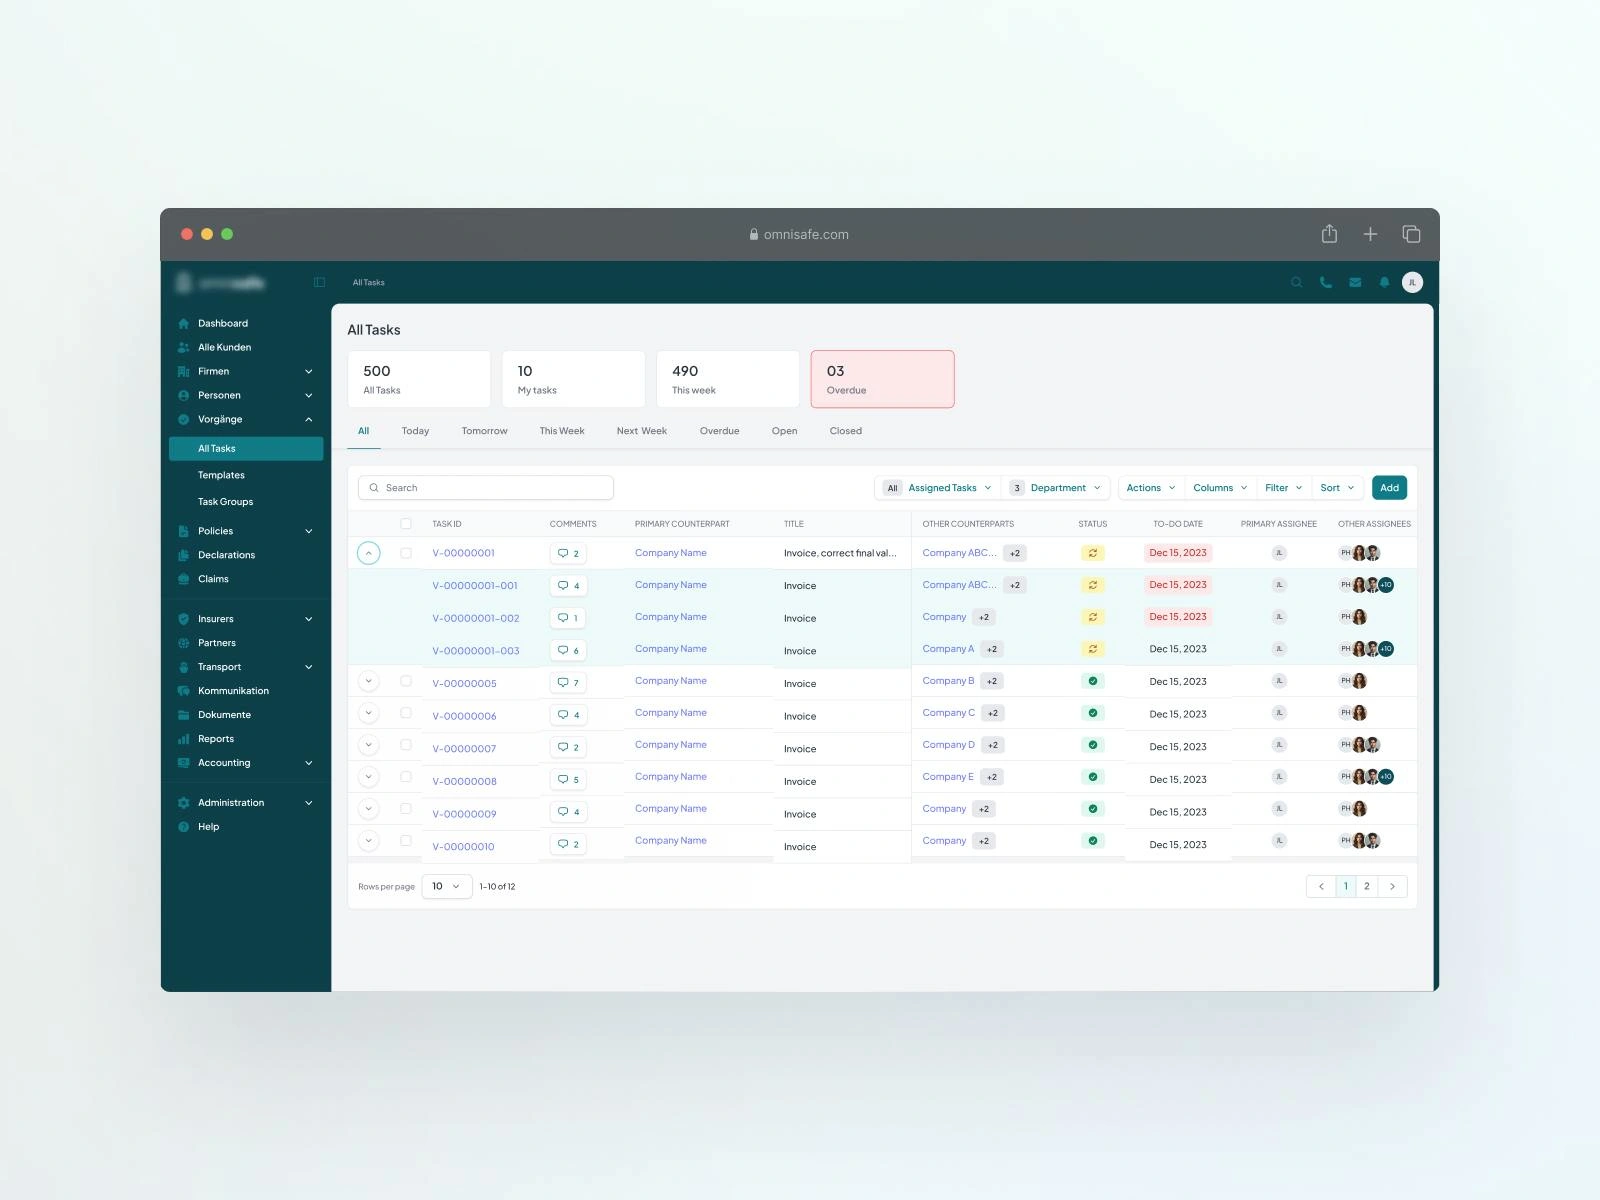Screen dimensions: 1600x1200
Task: Click the Search input field
Action: [x=486, y=488]
